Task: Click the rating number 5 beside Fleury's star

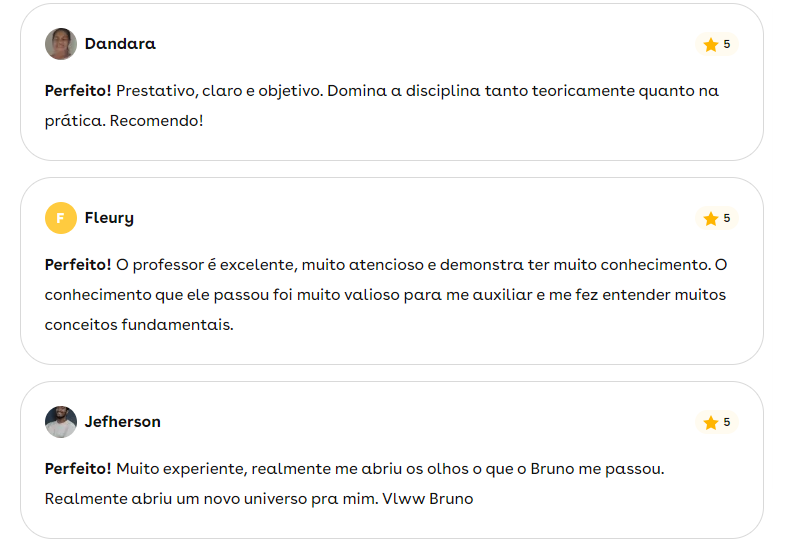Action: [727, 219]
